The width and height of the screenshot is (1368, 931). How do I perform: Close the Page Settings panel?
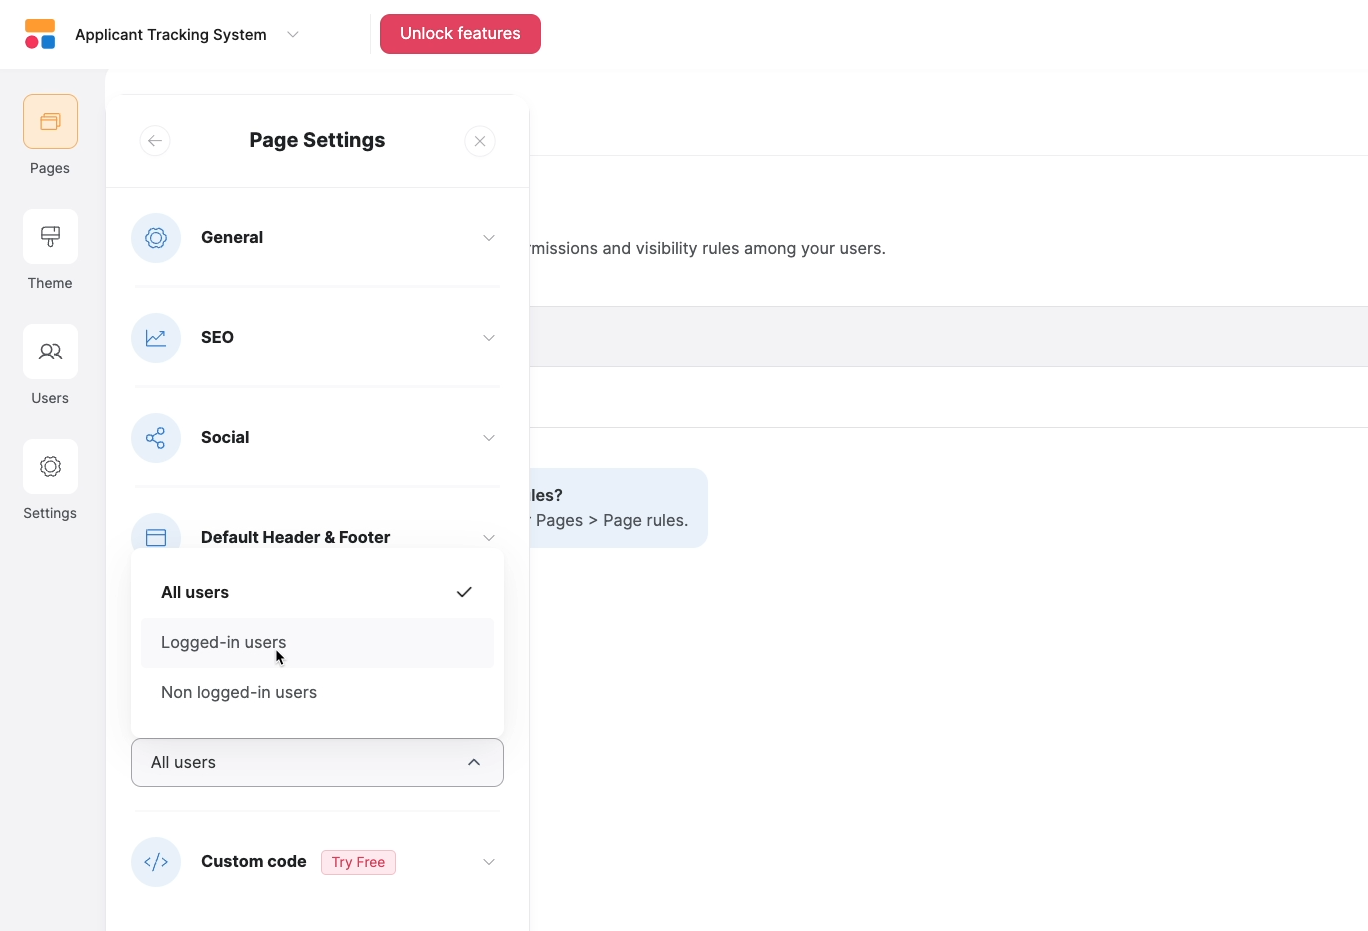pyautogui.click(x=480, y=141)
